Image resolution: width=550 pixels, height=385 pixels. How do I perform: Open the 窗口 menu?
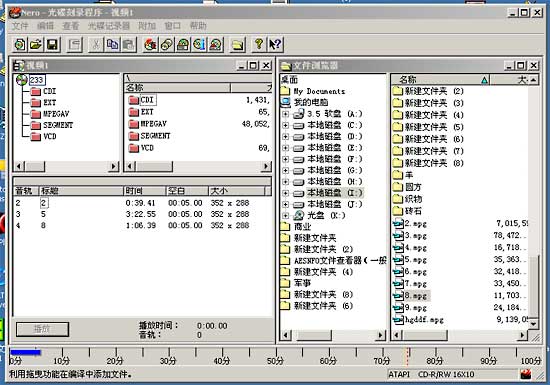(x=173, y=26)
